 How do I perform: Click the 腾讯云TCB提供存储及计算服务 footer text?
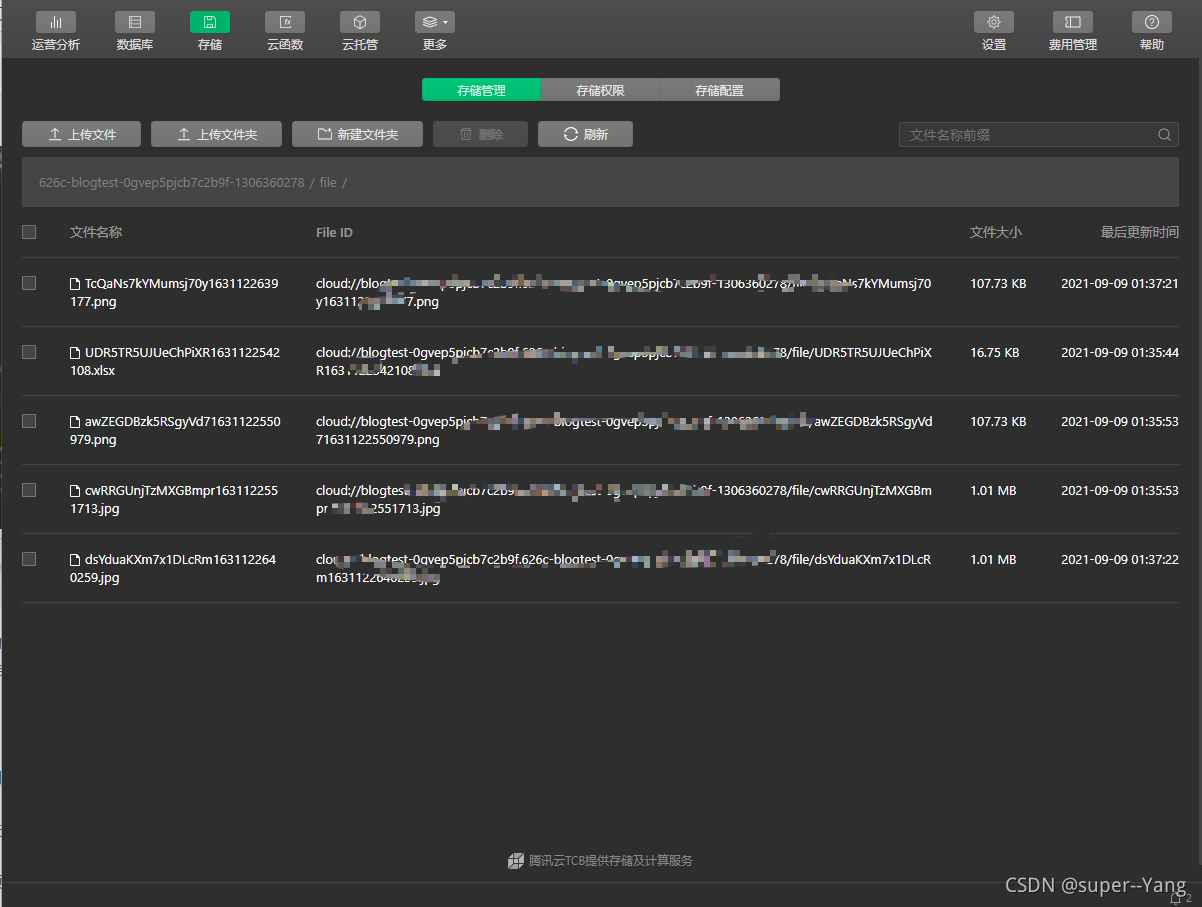[x=611, y=860]
